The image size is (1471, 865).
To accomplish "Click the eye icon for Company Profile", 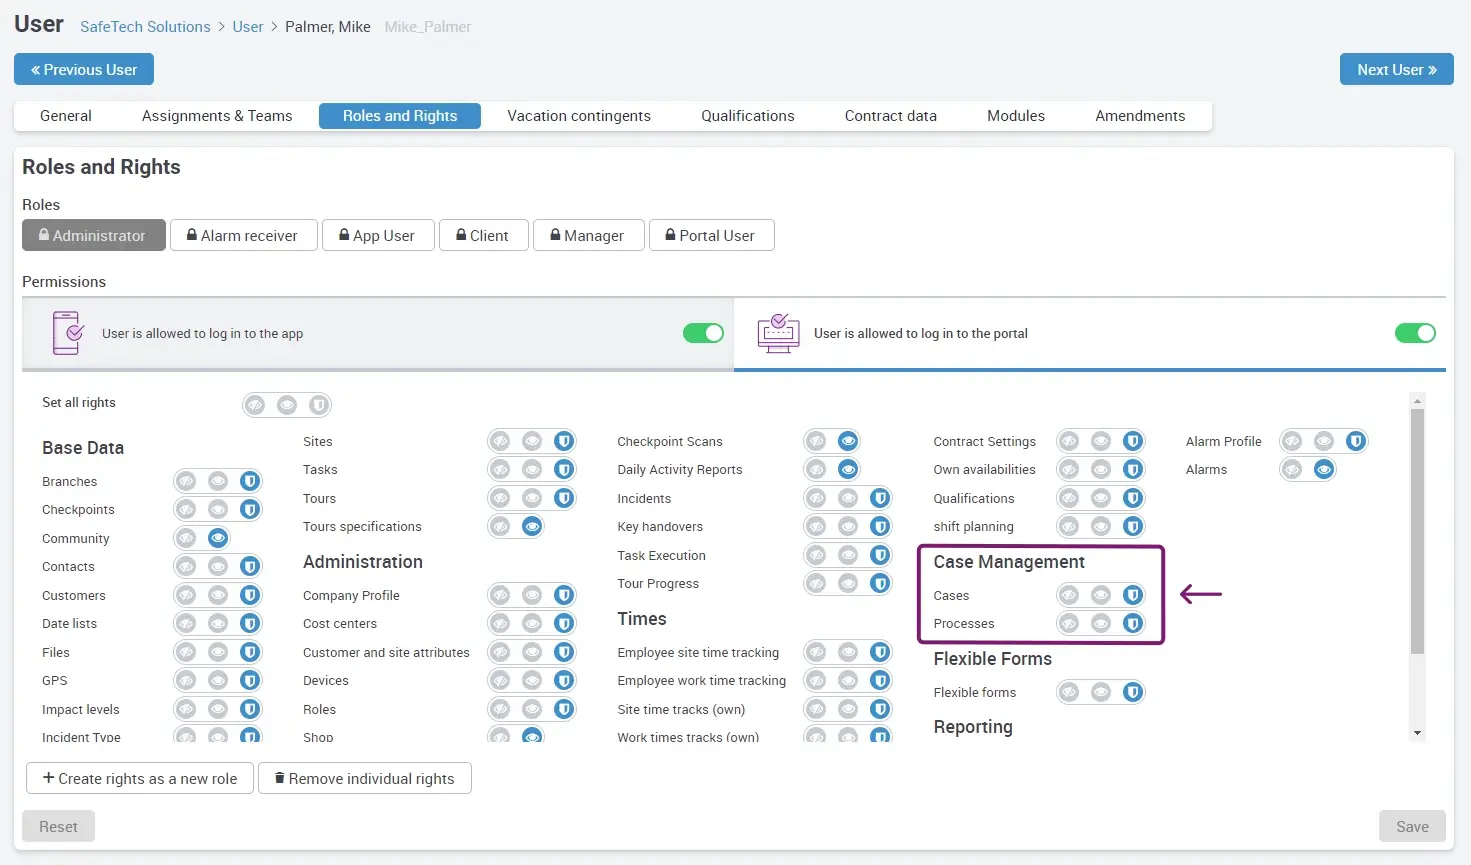I will click(532, 595).
